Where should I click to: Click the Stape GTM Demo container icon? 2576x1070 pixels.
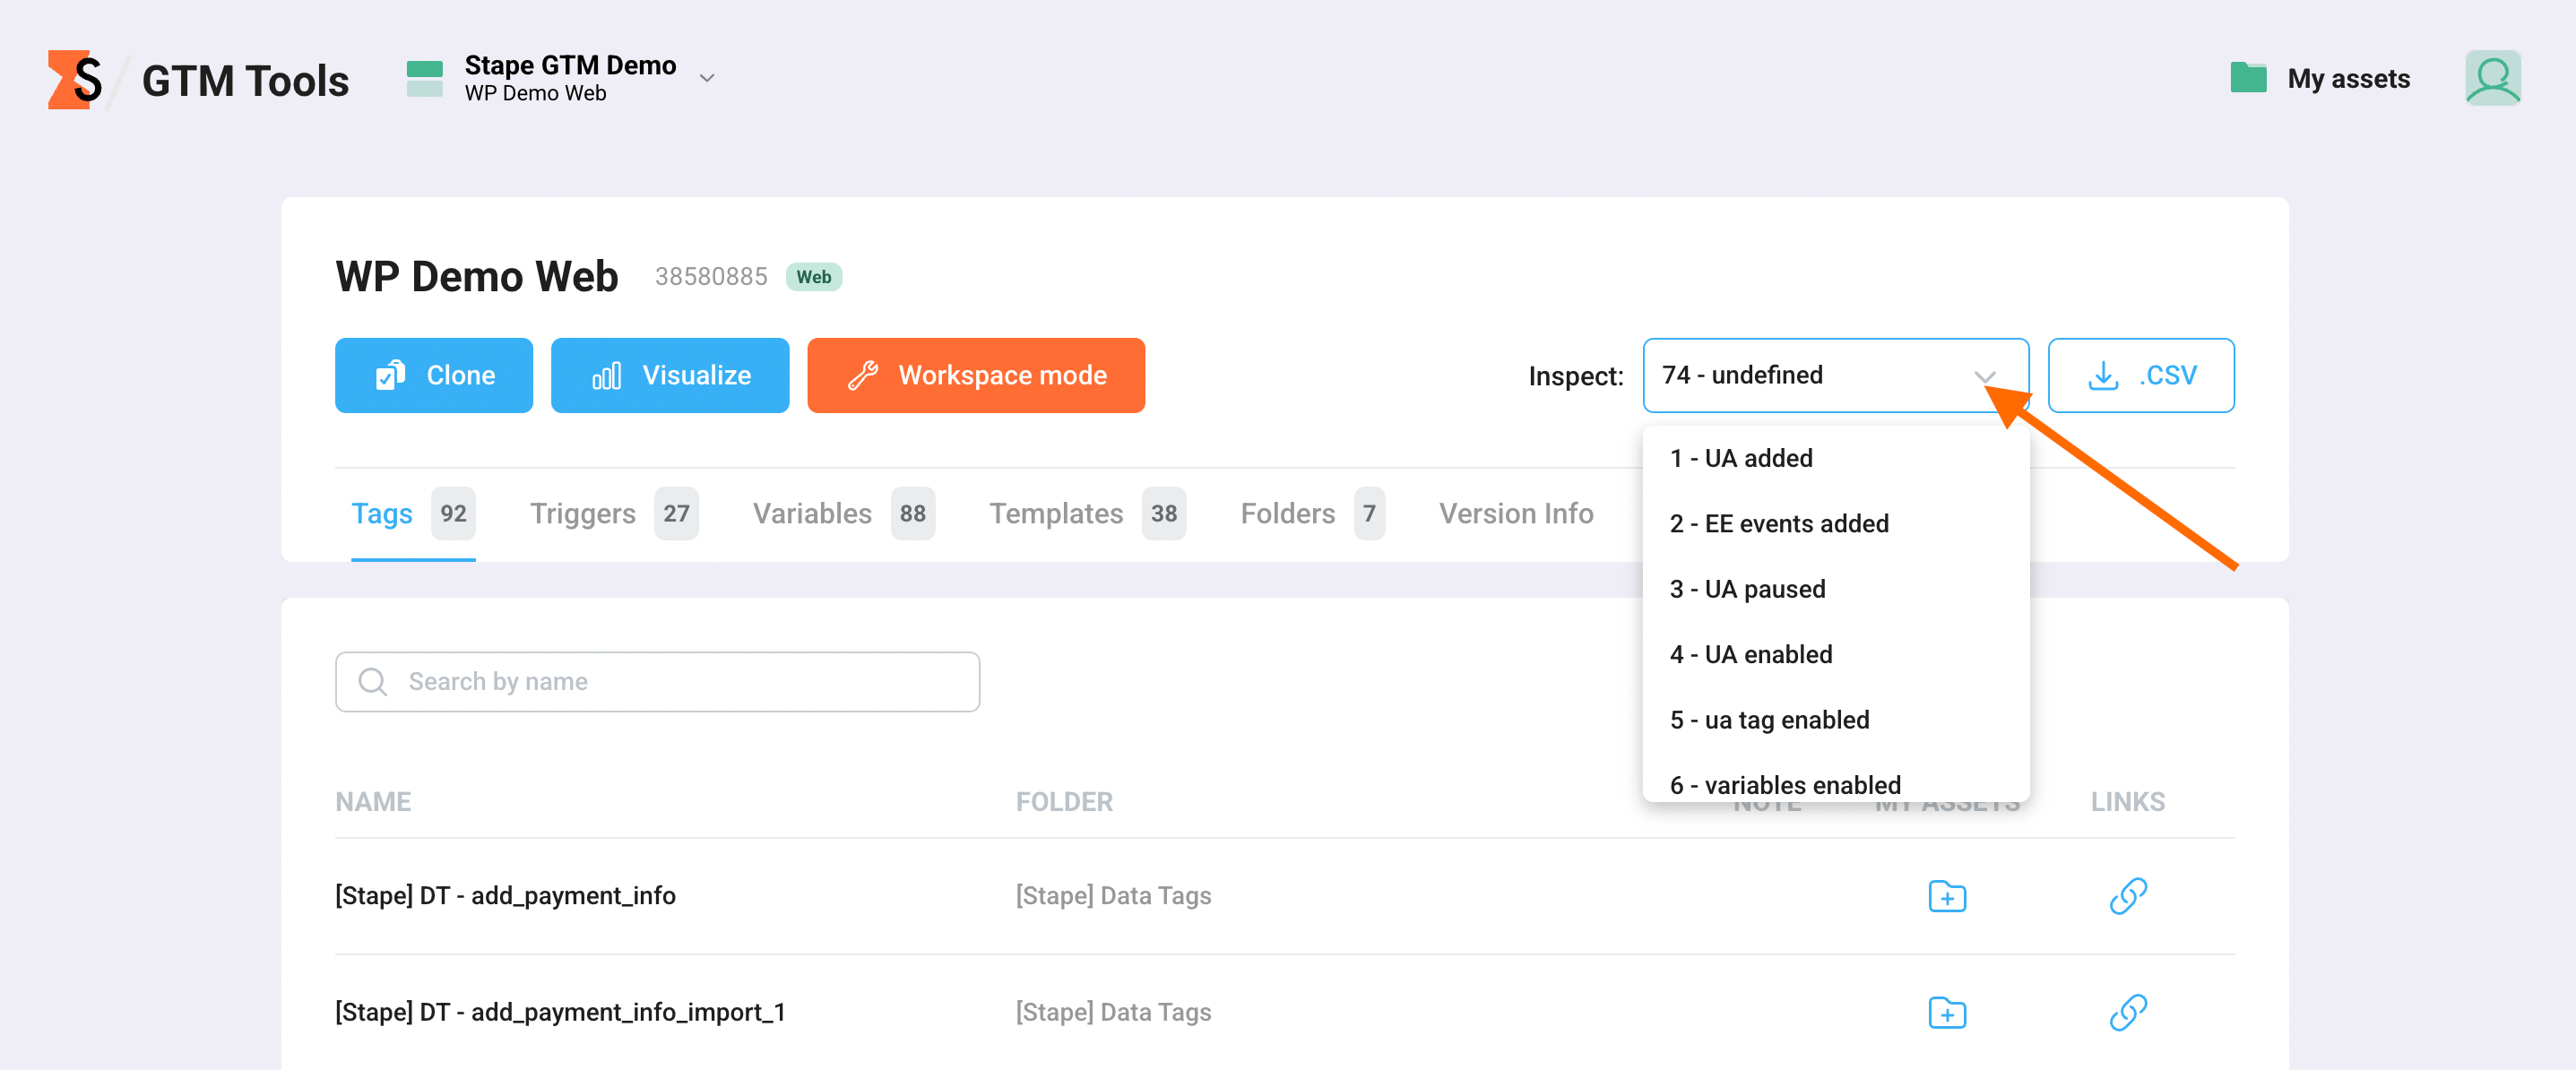tap(425, 78)
